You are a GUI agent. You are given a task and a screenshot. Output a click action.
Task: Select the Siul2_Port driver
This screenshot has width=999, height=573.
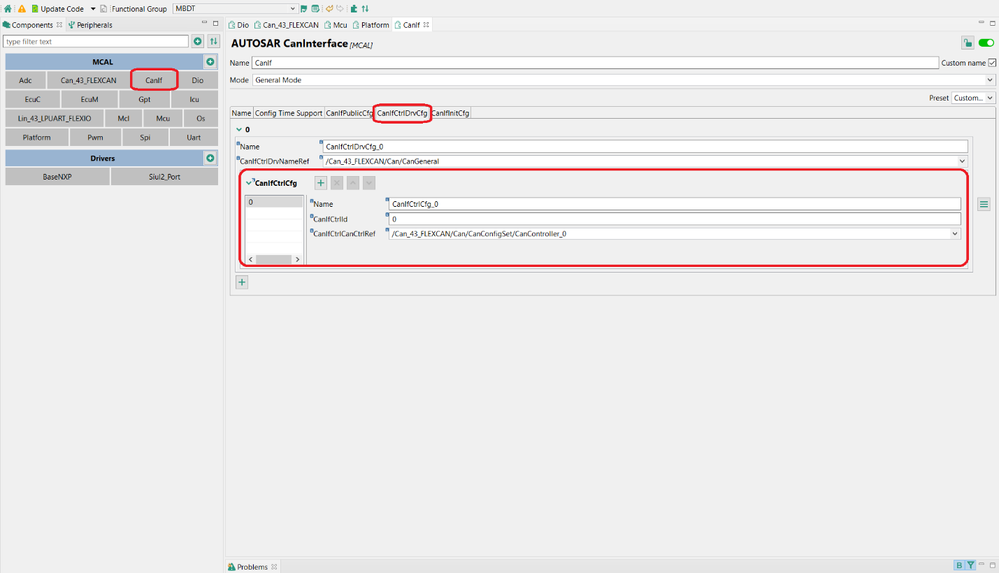pos(164,177)
